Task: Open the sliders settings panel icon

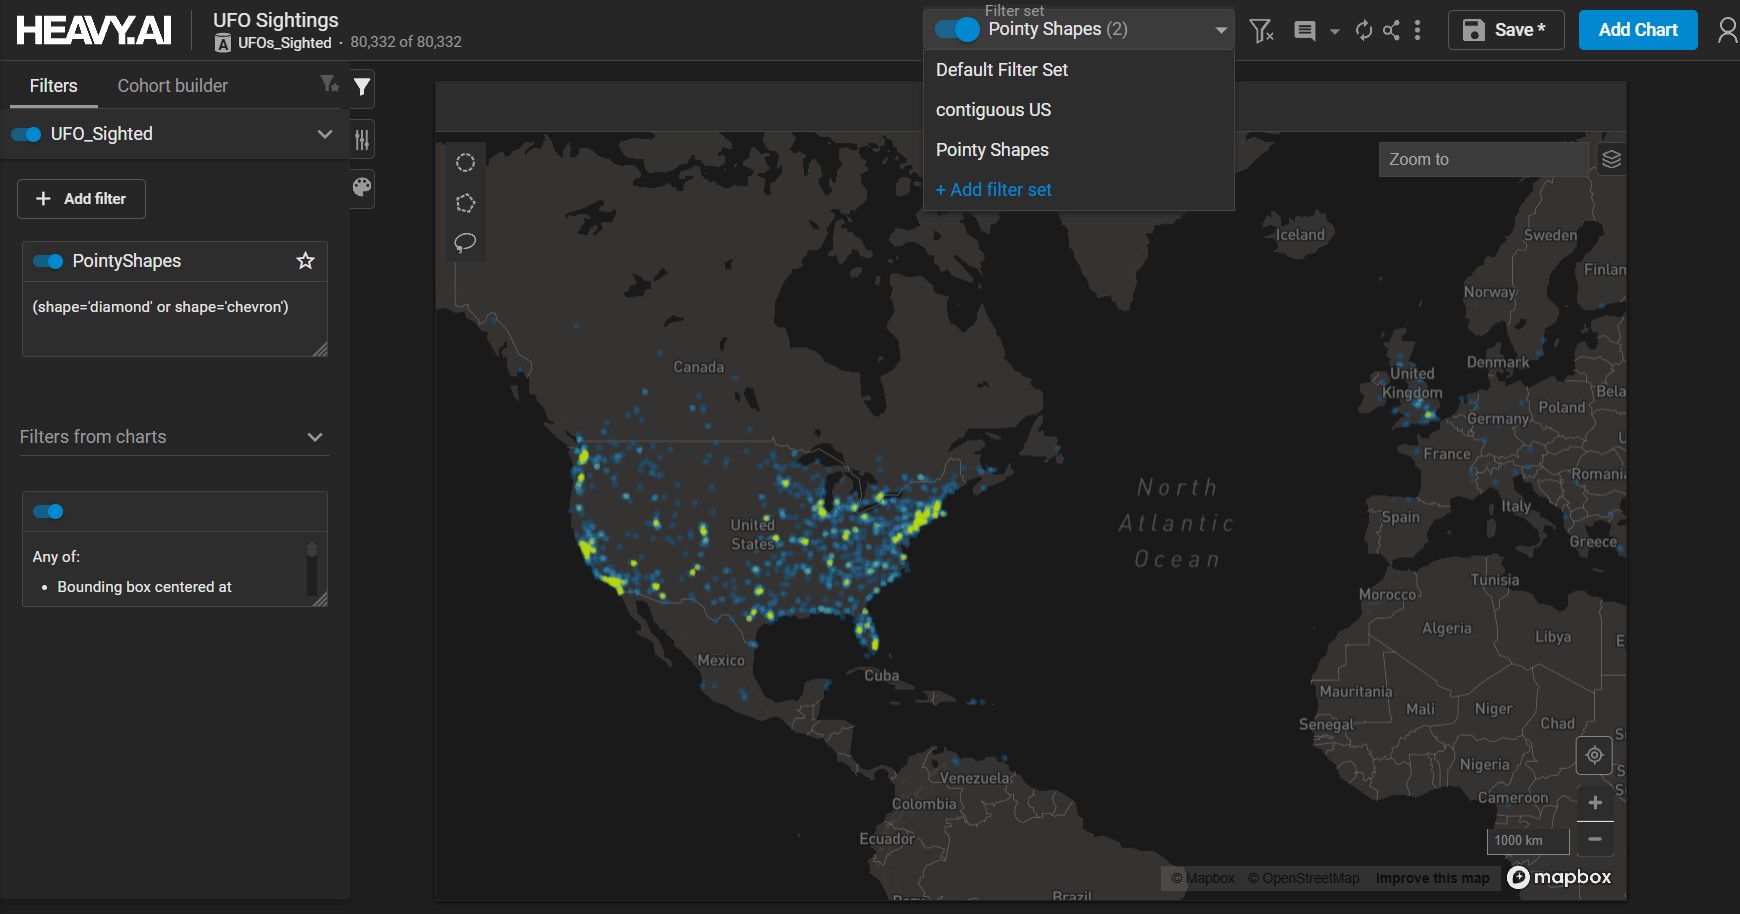Action: (x=362, y=139)
